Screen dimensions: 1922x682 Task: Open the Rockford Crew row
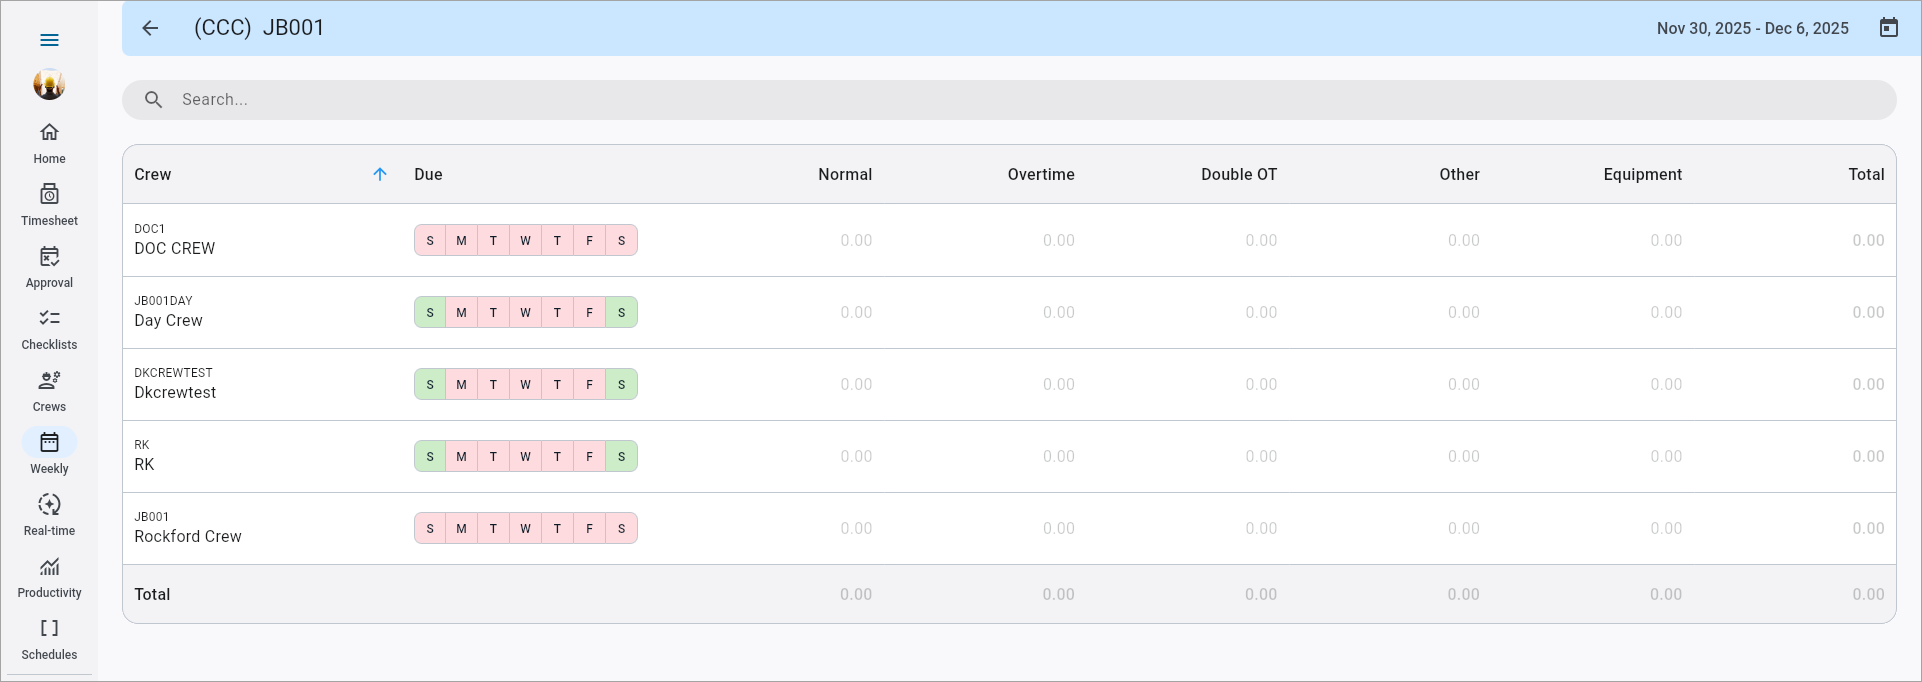point(1009,528)
